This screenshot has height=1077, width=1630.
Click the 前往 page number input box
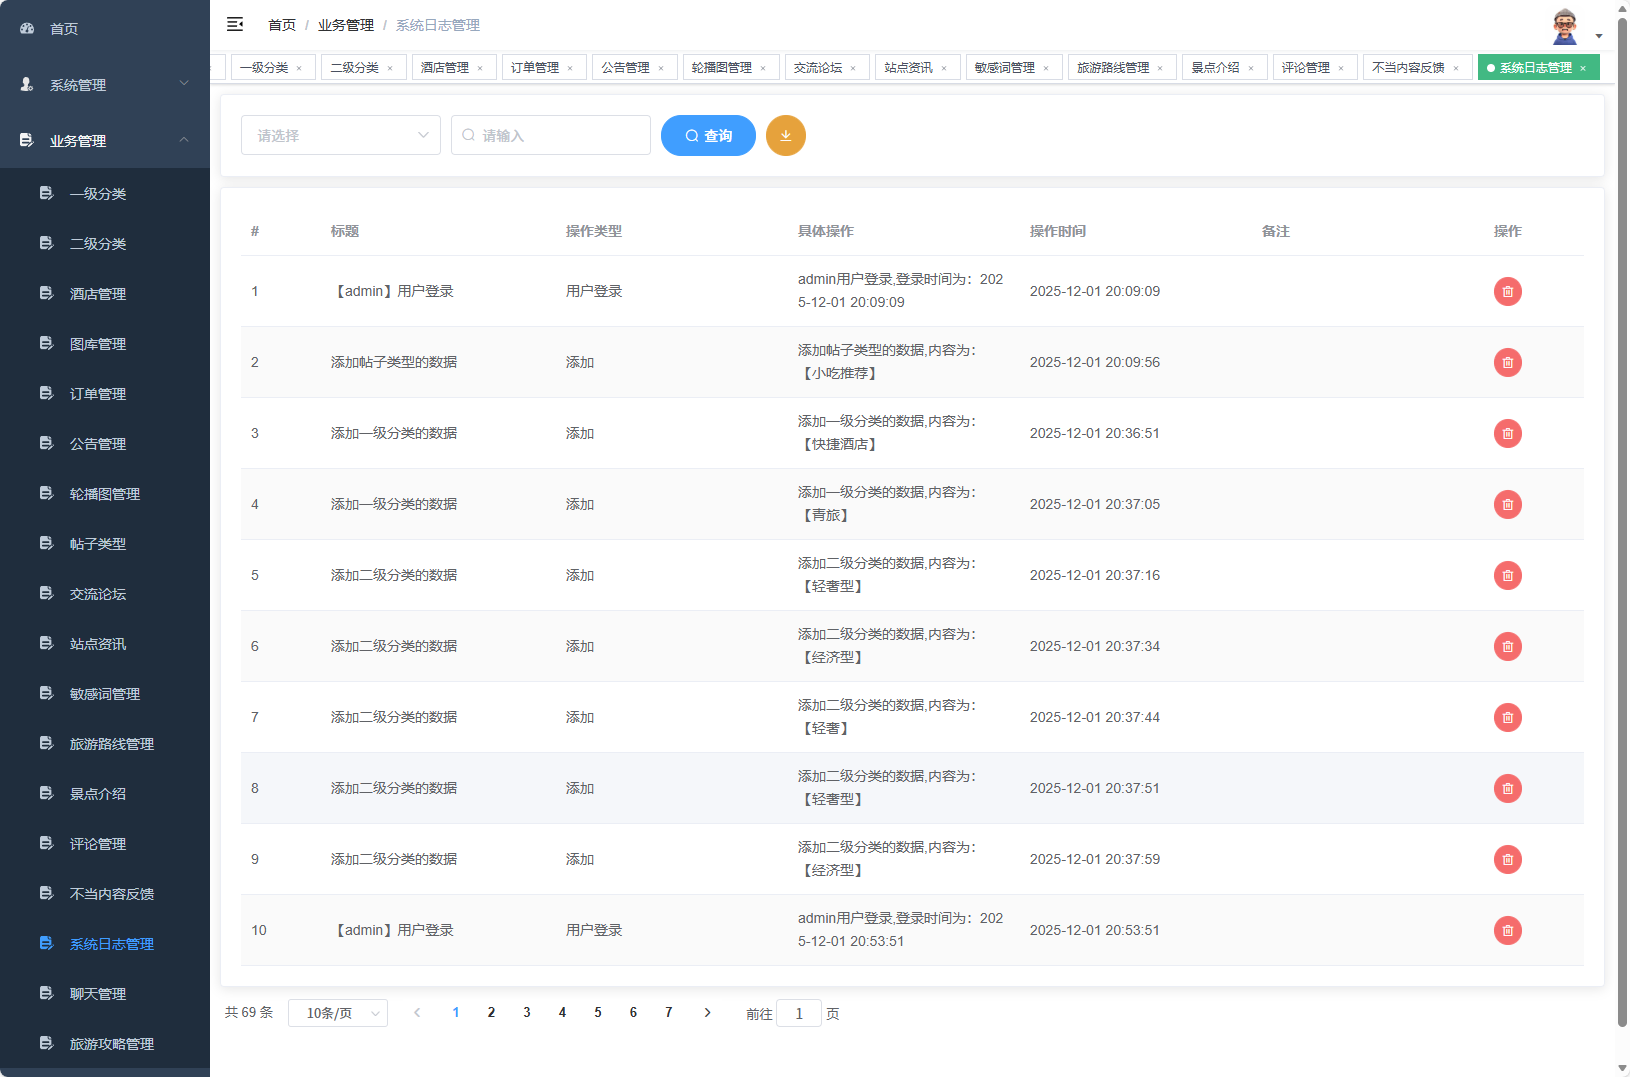click(x=799, y=1013)
